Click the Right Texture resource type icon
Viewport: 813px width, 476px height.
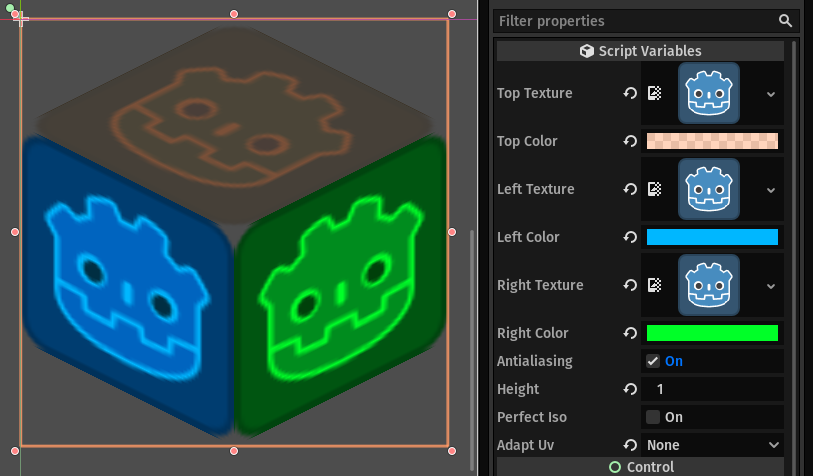(x=654, y=285)
